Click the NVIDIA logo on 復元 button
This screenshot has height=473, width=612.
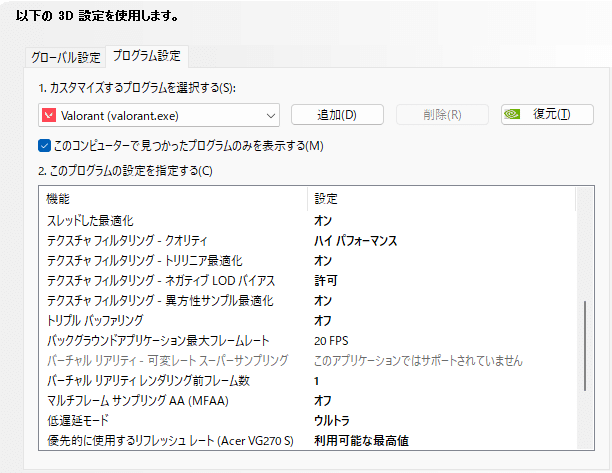click(x=512, y=114)
